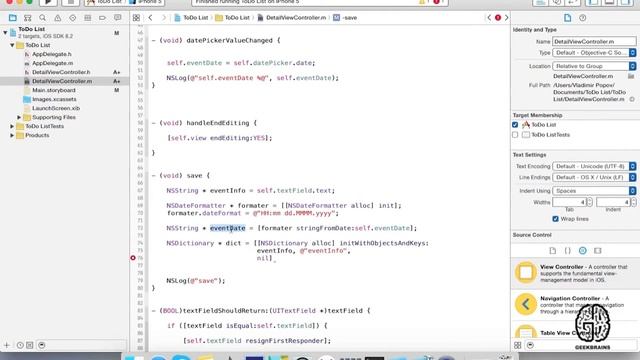Viewport: 640px width, 360px height.
Task: Open the file Type dropdown
Action: click(594, 53)
